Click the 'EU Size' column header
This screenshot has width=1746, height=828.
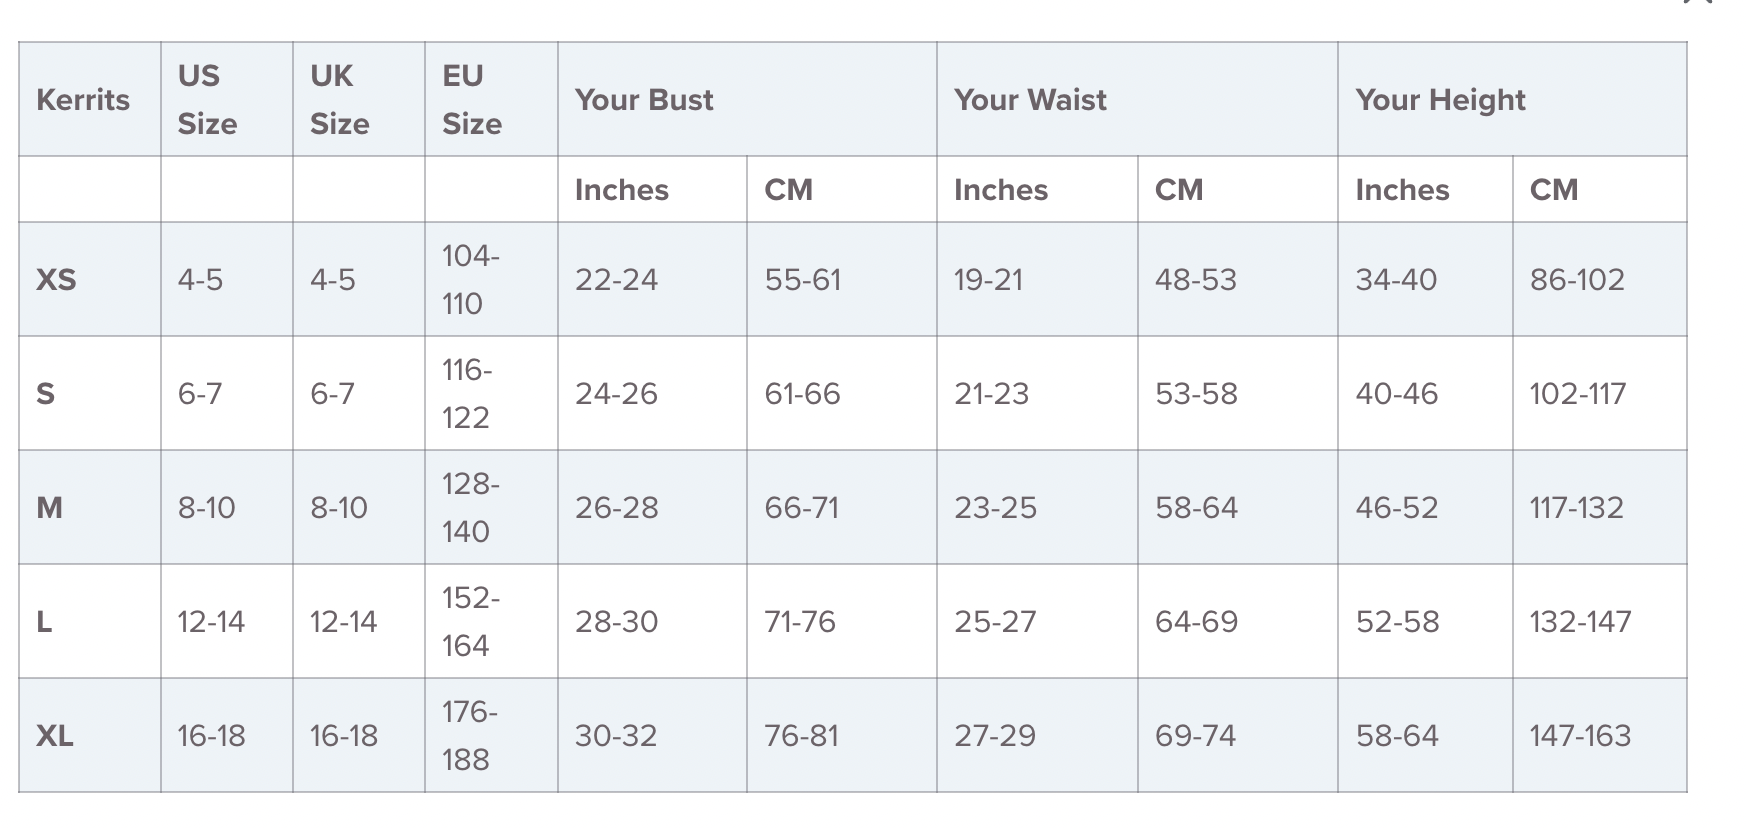coord(472,100)
